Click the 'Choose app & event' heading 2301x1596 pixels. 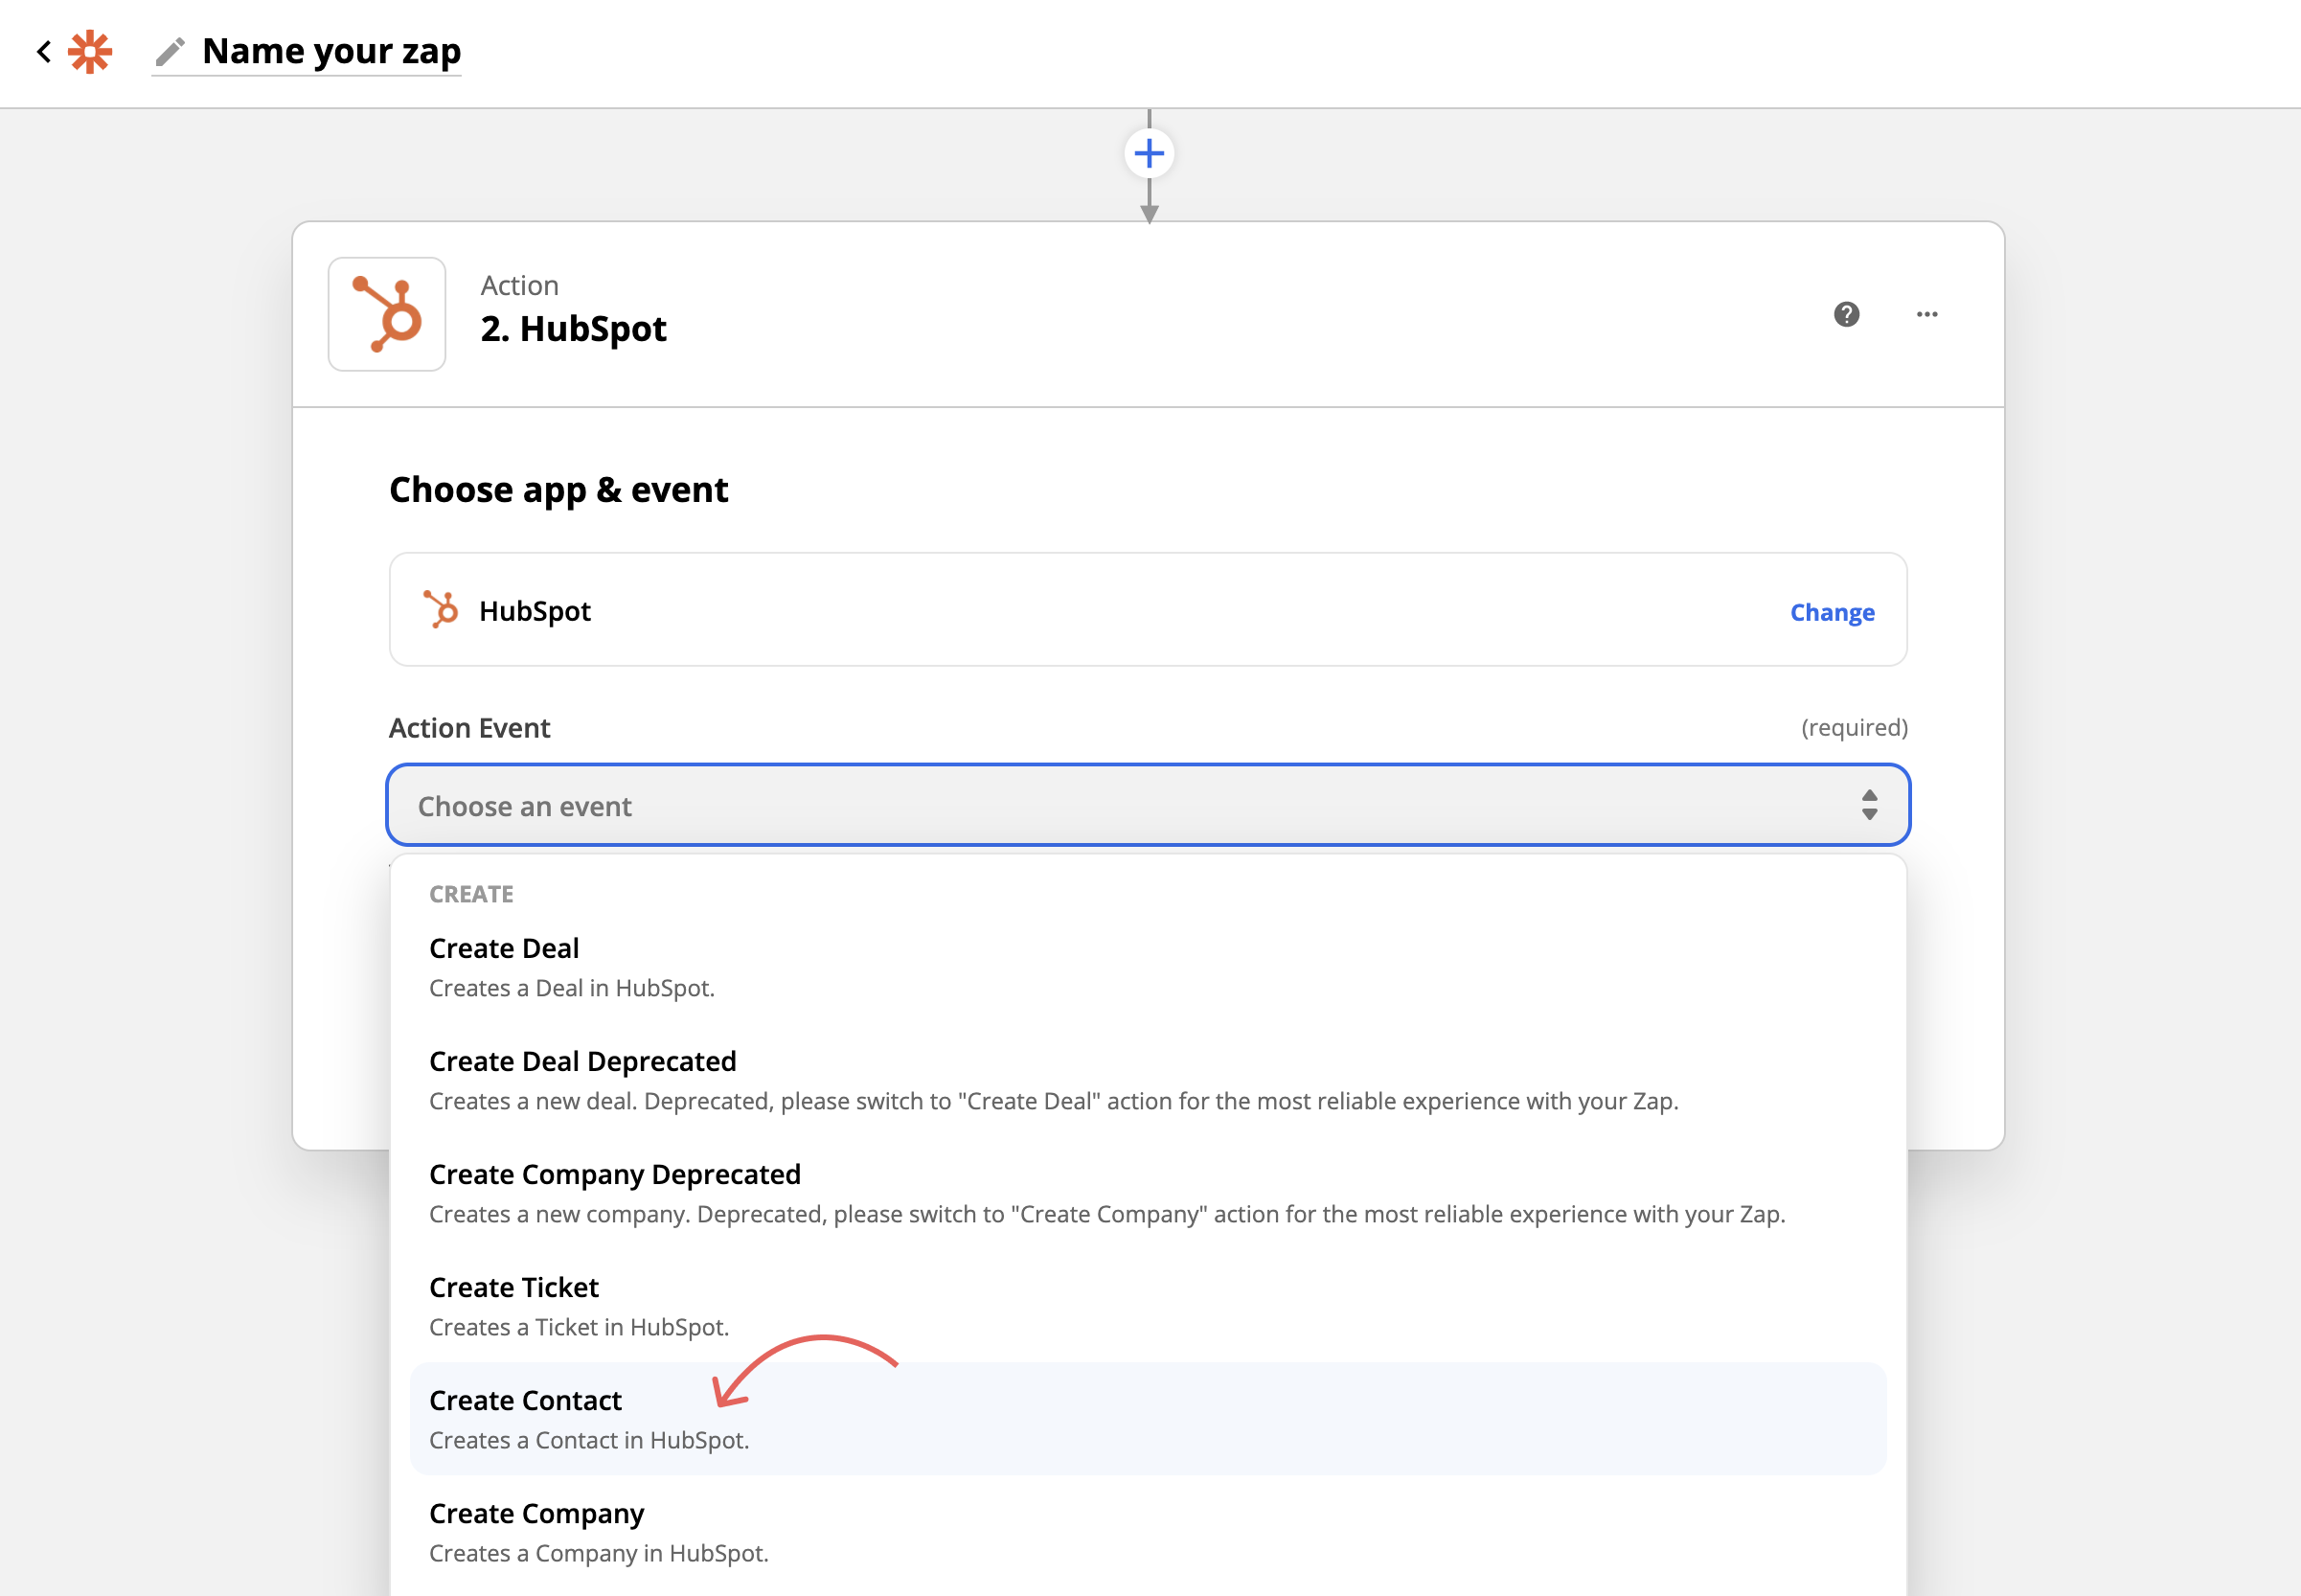[x=558, y=490]
